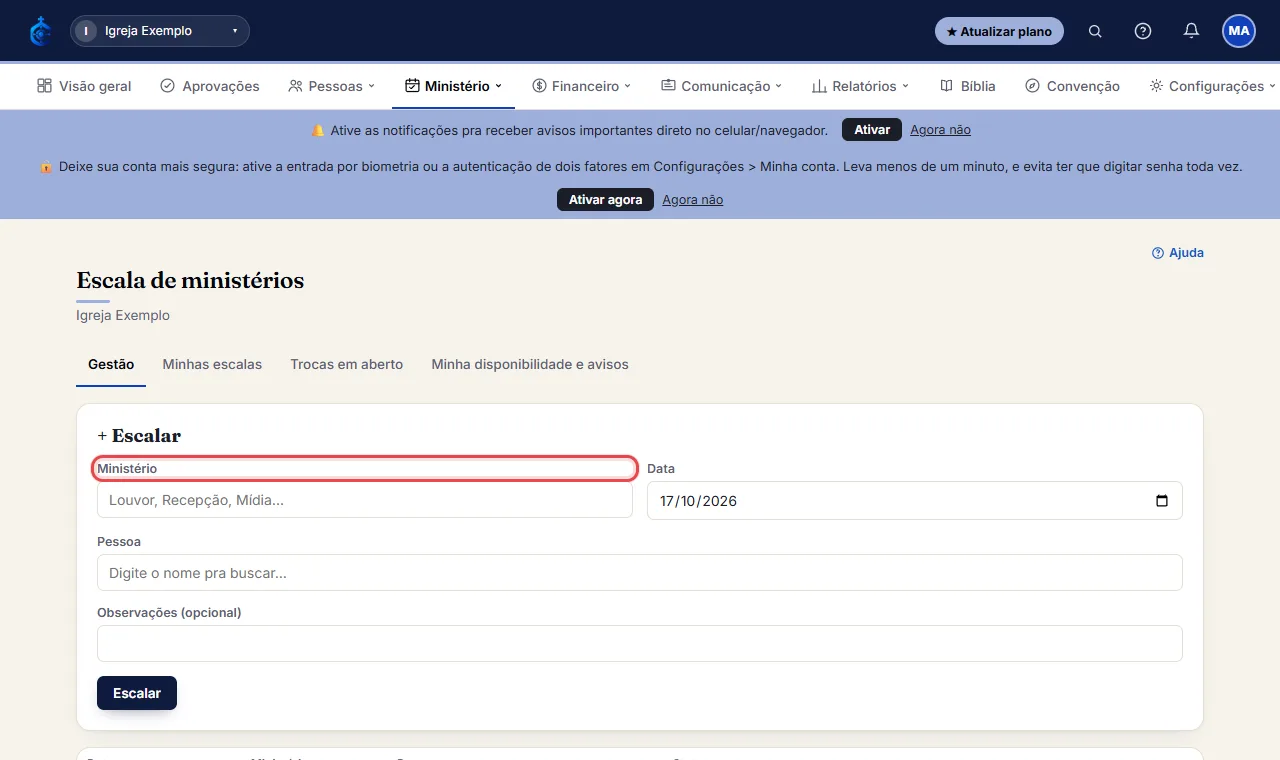Click Ativar for notifications
This screenshot has height=760, width=1280.
(x=872, y=130)
